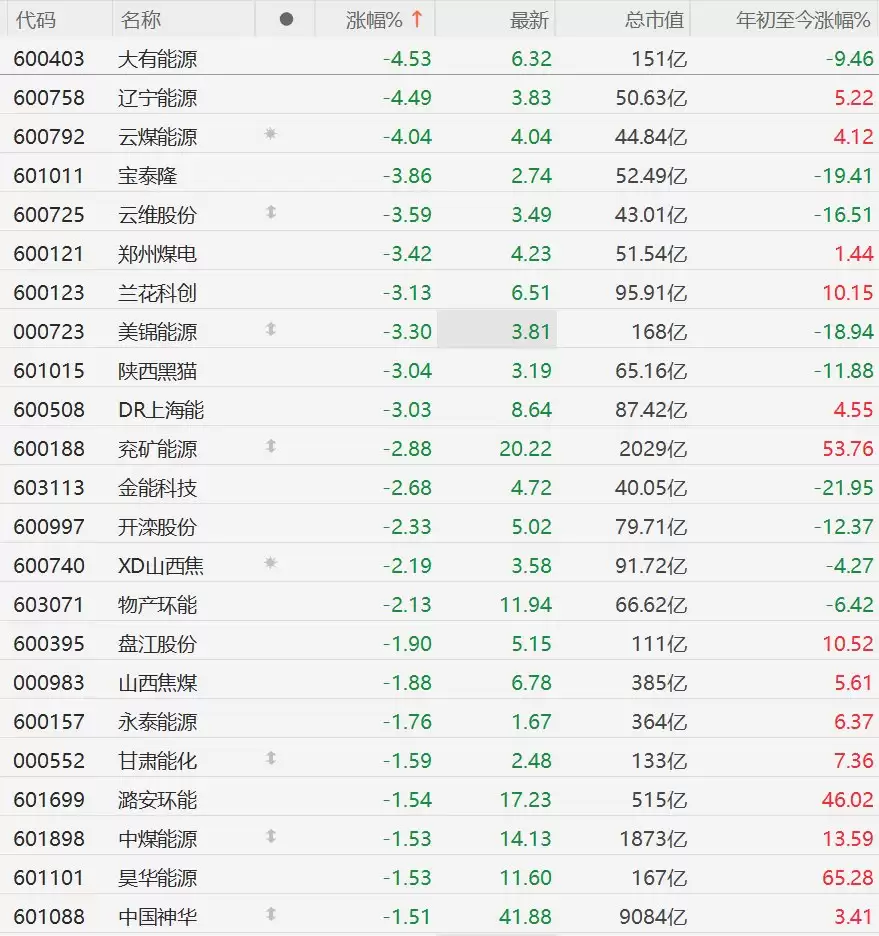Select stock name 物产环能

tap(158, 605)
